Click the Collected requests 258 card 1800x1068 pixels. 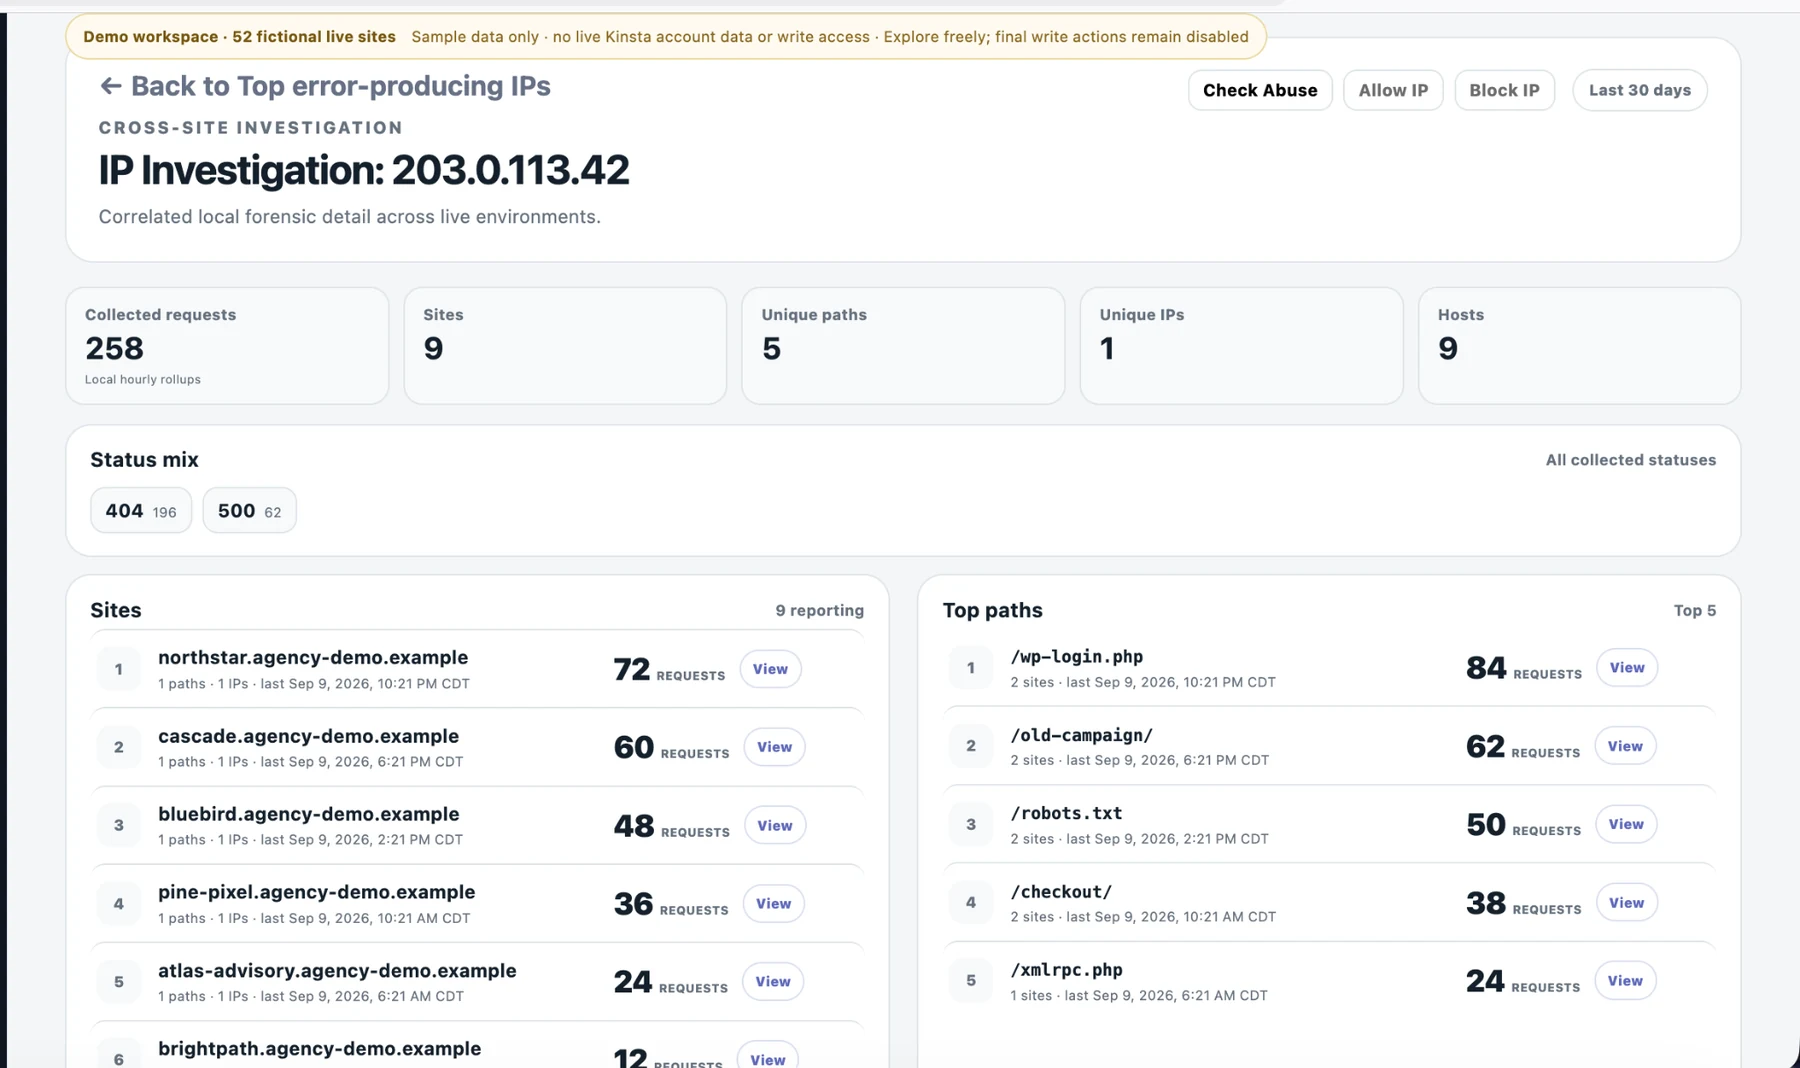pyautogui.click(x=227, y=346)
